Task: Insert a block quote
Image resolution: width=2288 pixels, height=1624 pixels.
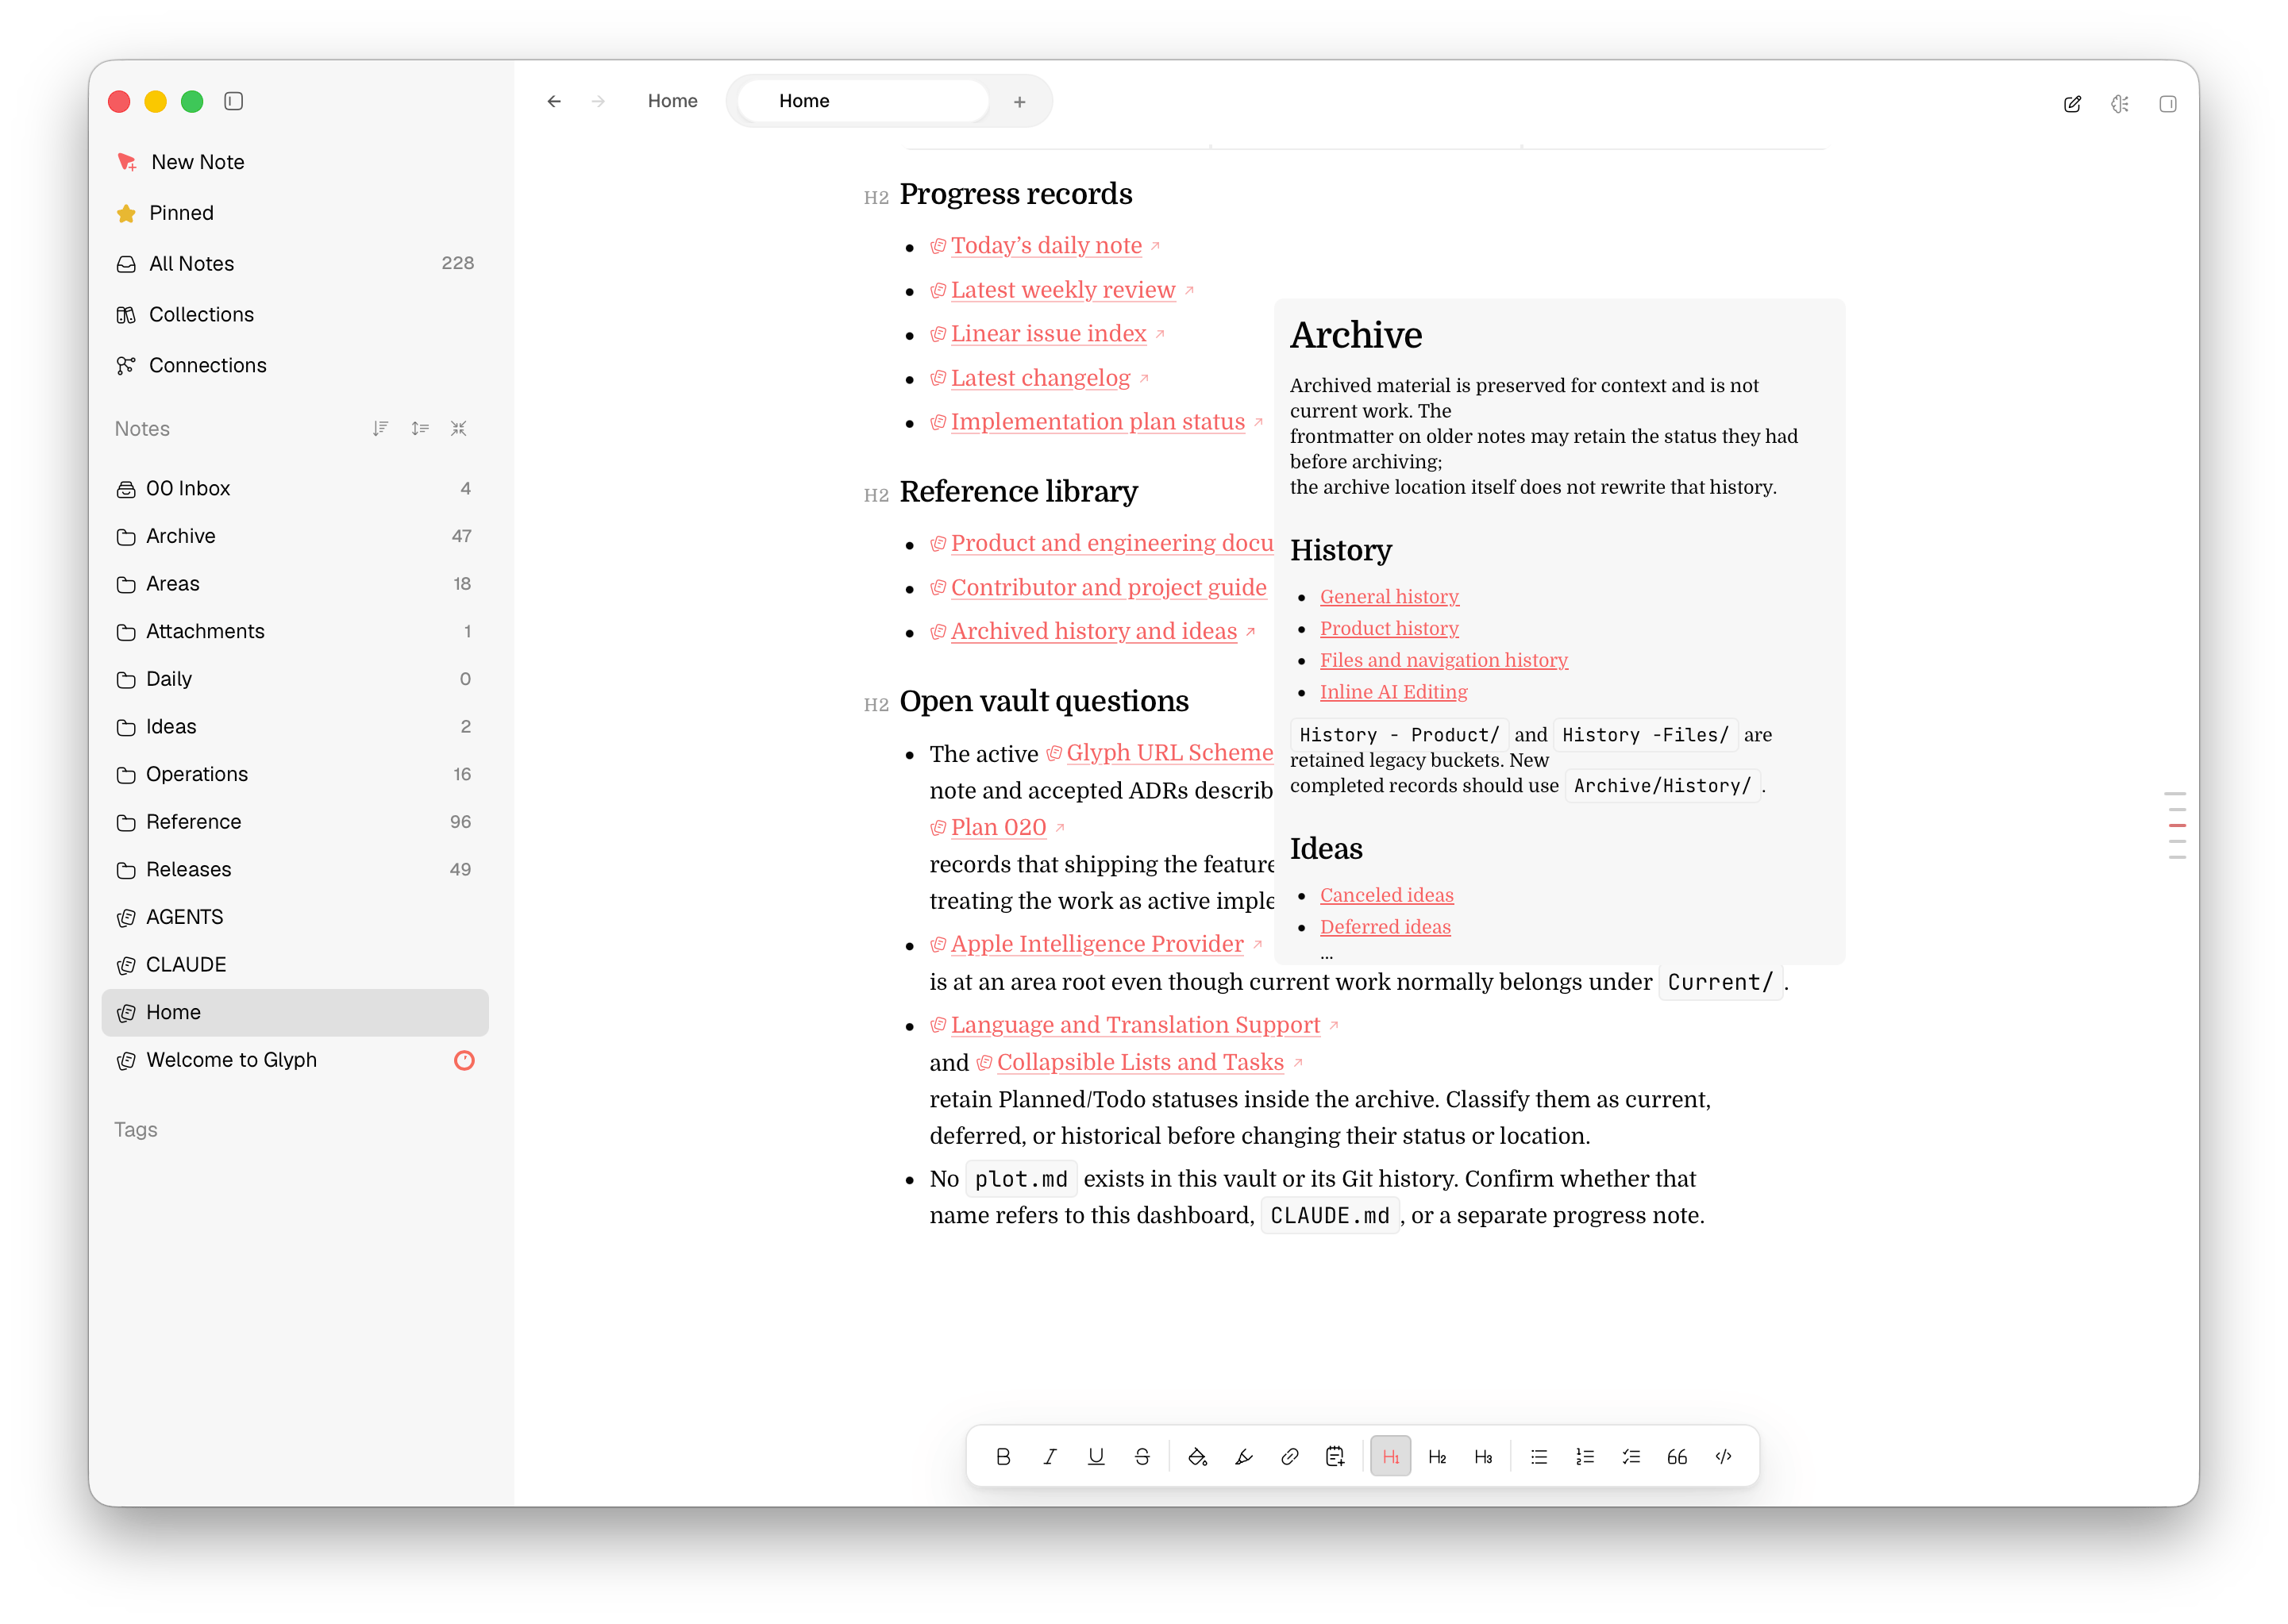Action: (x=1677, y=1456)
